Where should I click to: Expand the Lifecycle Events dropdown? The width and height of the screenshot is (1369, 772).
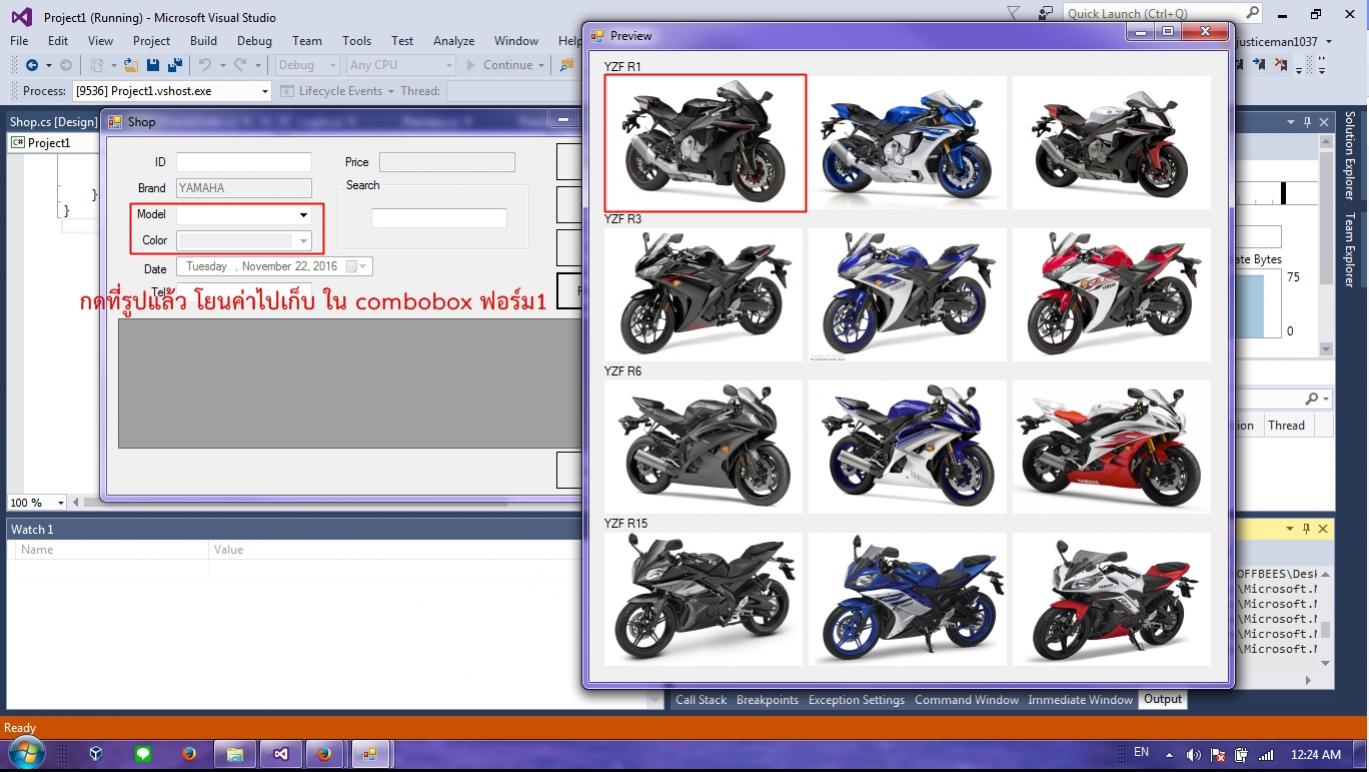click(x=391, y=91)
